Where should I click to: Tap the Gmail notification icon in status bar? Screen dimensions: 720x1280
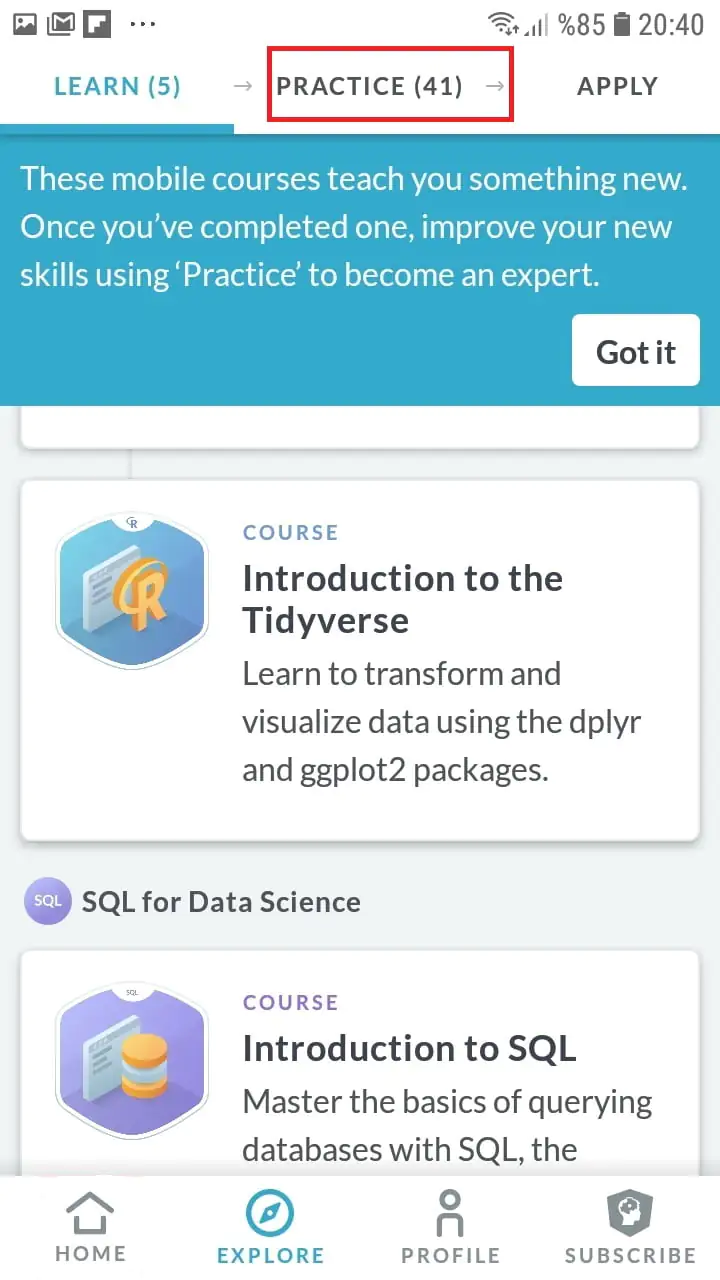(x=62, y=23)
